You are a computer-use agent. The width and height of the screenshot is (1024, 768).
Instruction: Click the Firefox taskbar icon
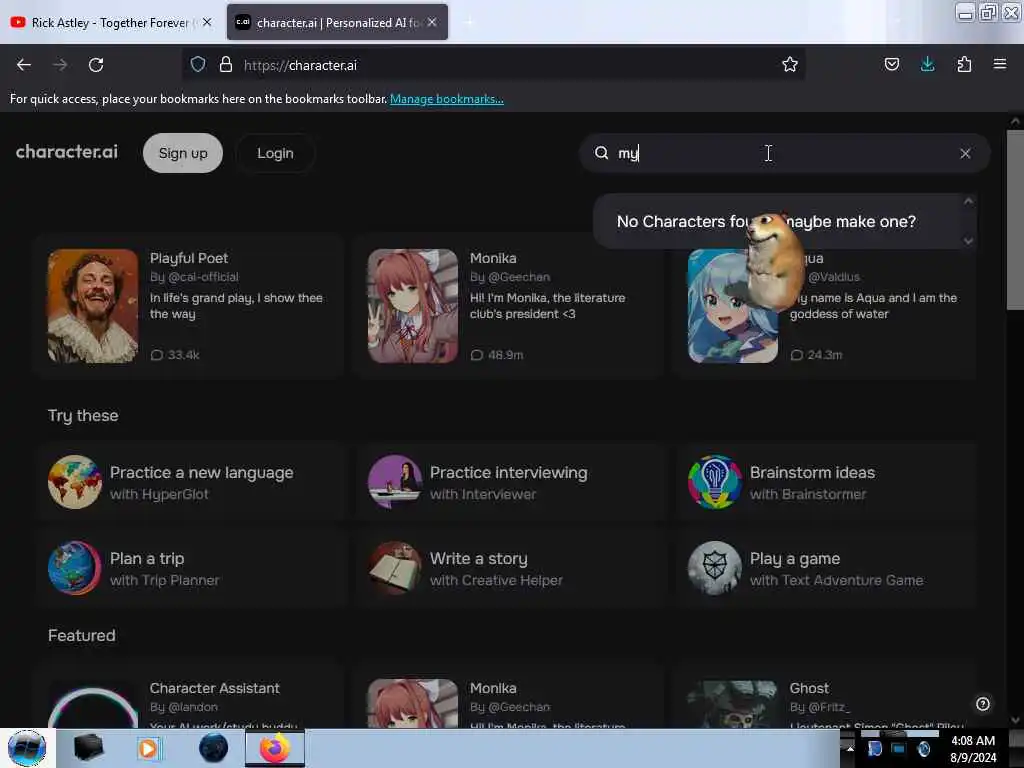click(x=275, y=748)
